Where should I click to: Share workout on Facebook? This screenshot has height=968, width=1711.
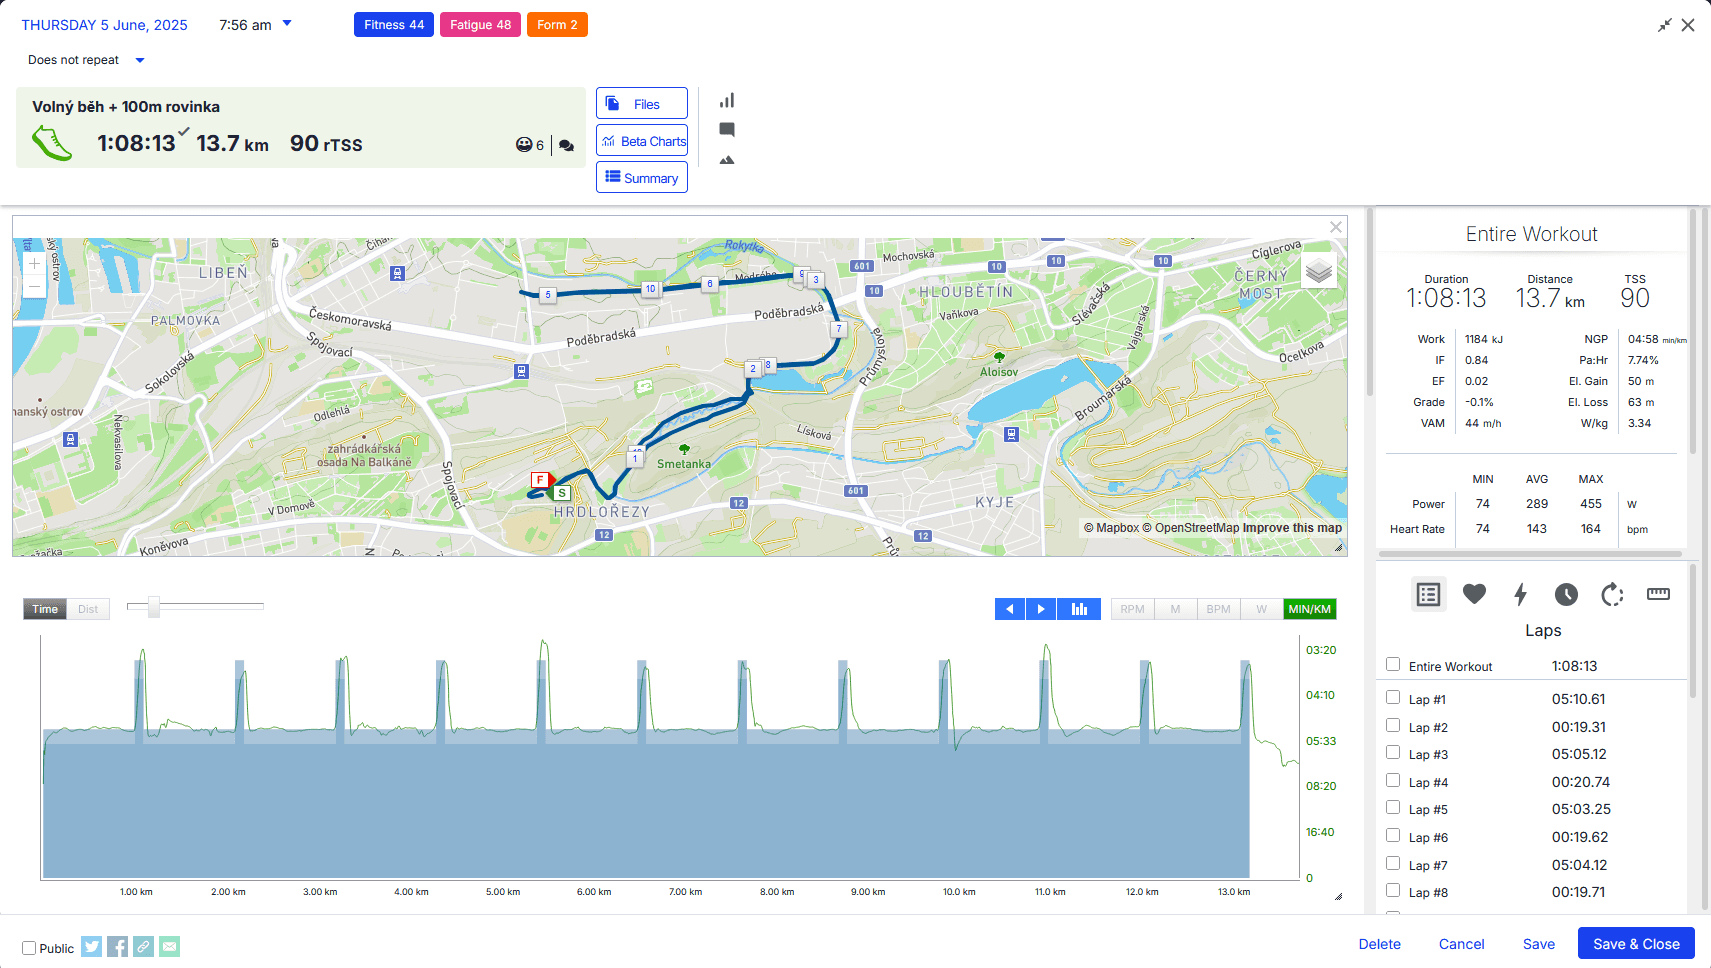click(118, 946)
